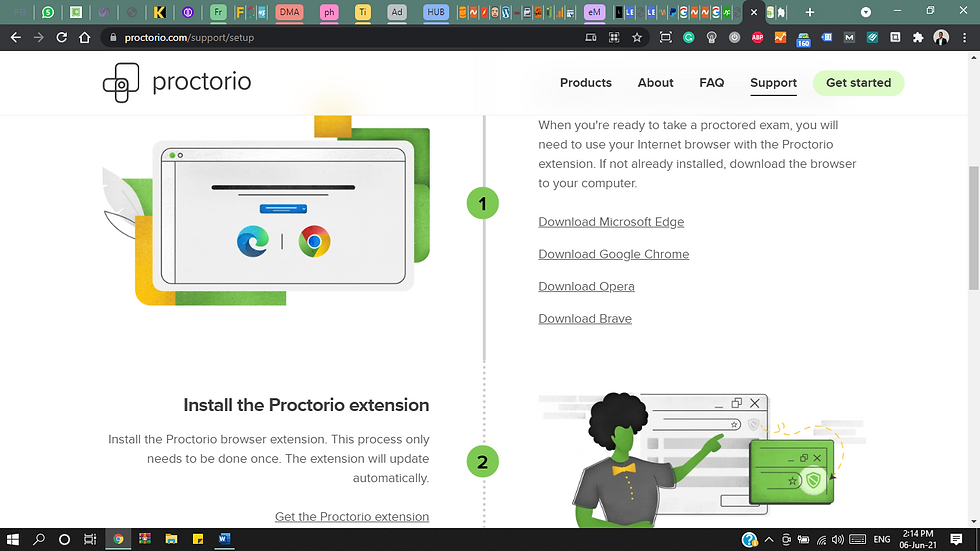Open Microsoft Word from taskbar
The width and height of the screenshot is (980, 551).
[x=224, y=539]
